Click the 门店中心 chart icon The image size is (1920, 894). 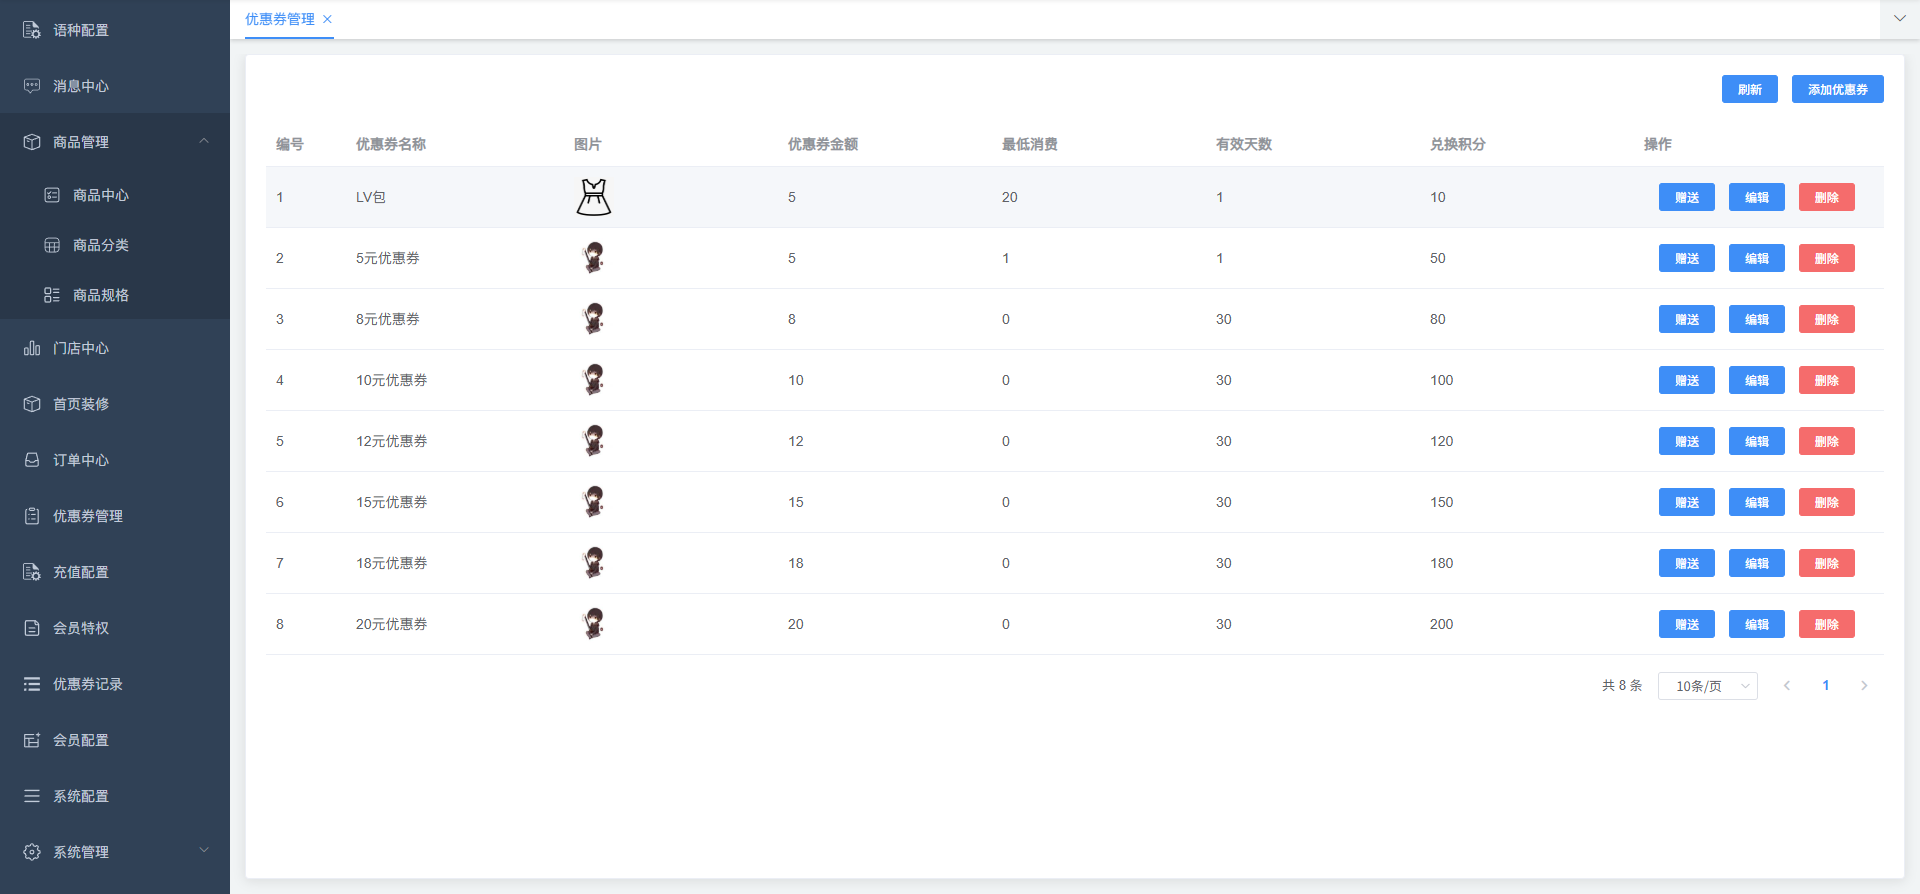(32, 348)
